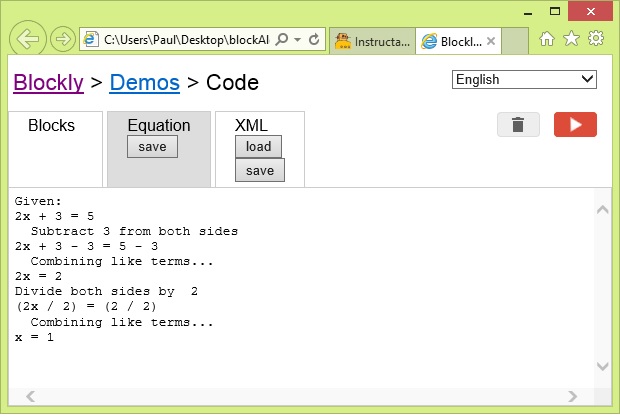The height and width of the screenshot is (419, 620).
Task: Minimize the browser window
Action: [x=528, y=12]
